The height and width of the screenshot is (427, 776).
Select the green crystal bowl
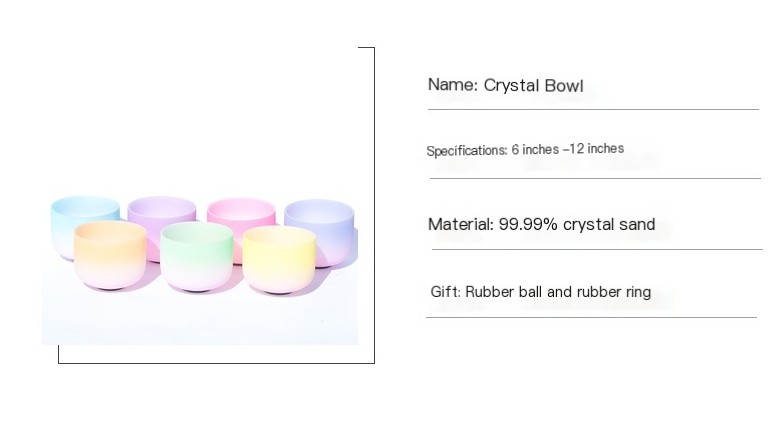197,257
